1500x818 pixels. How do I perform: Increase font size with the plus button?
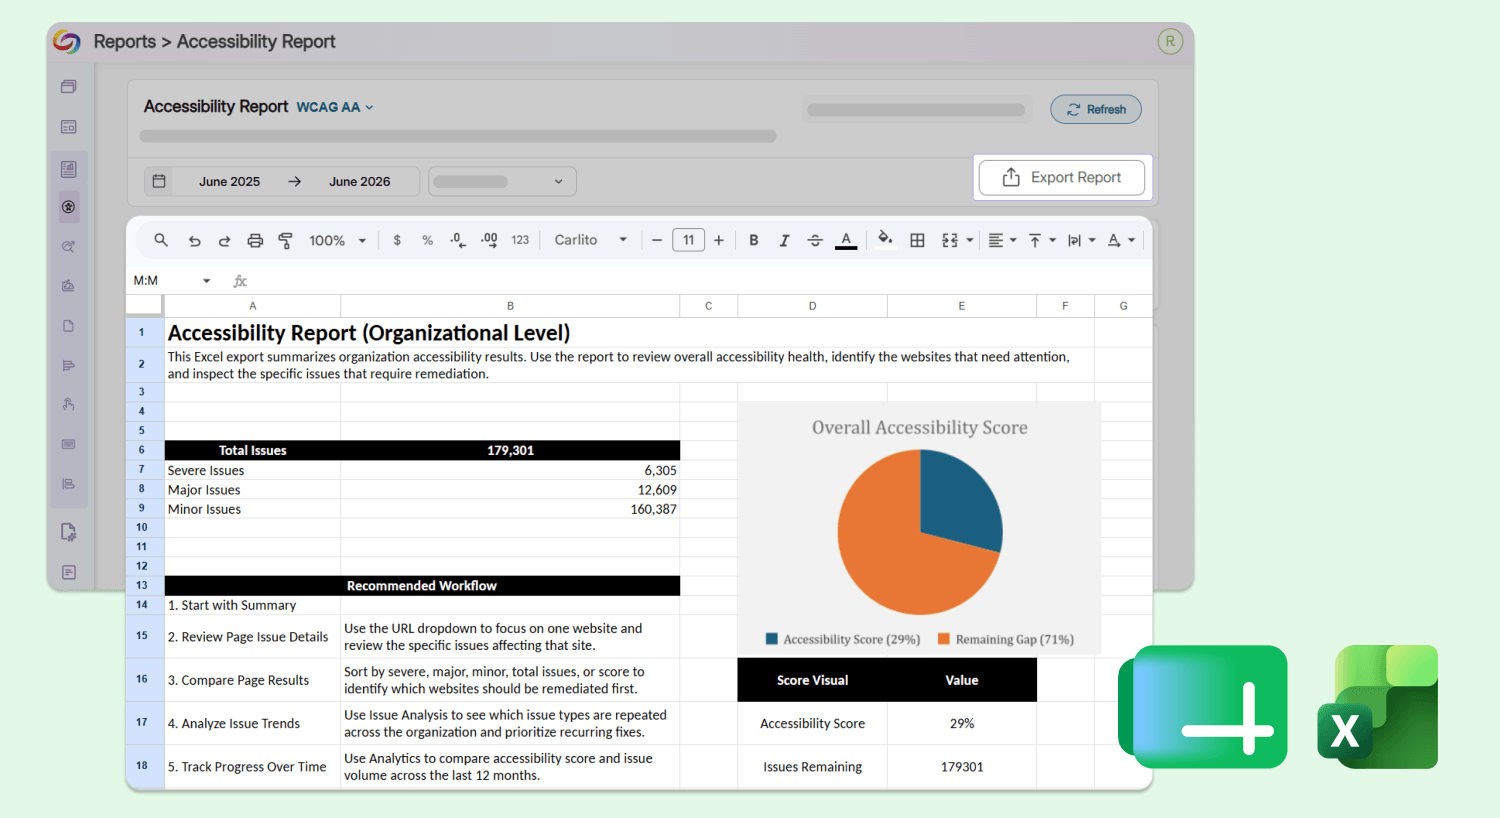718,240
